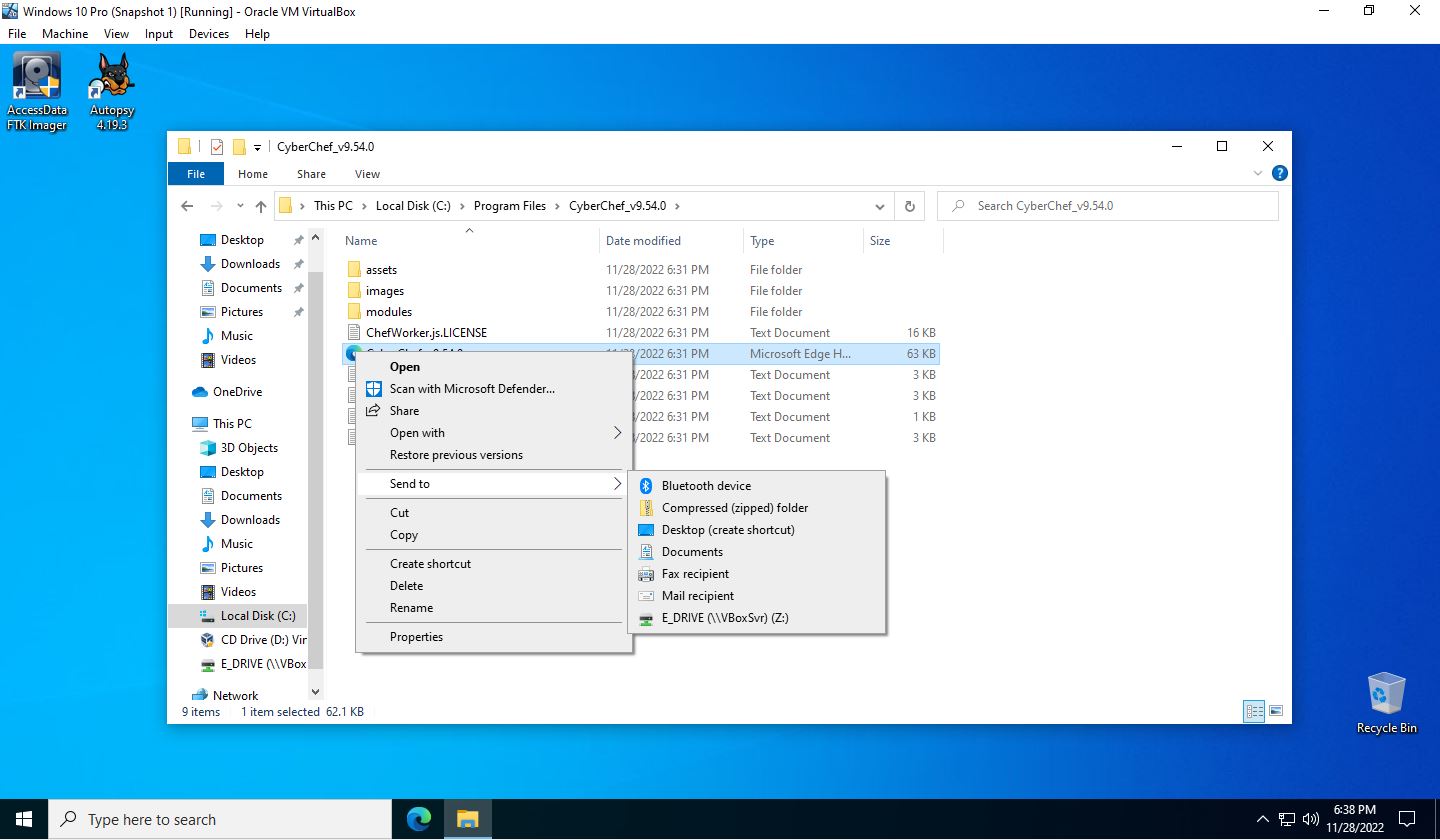Viewport: 1440px width, 840px height.
Task: Open Explorer Help question mark icon
Action: point(1280,173)
